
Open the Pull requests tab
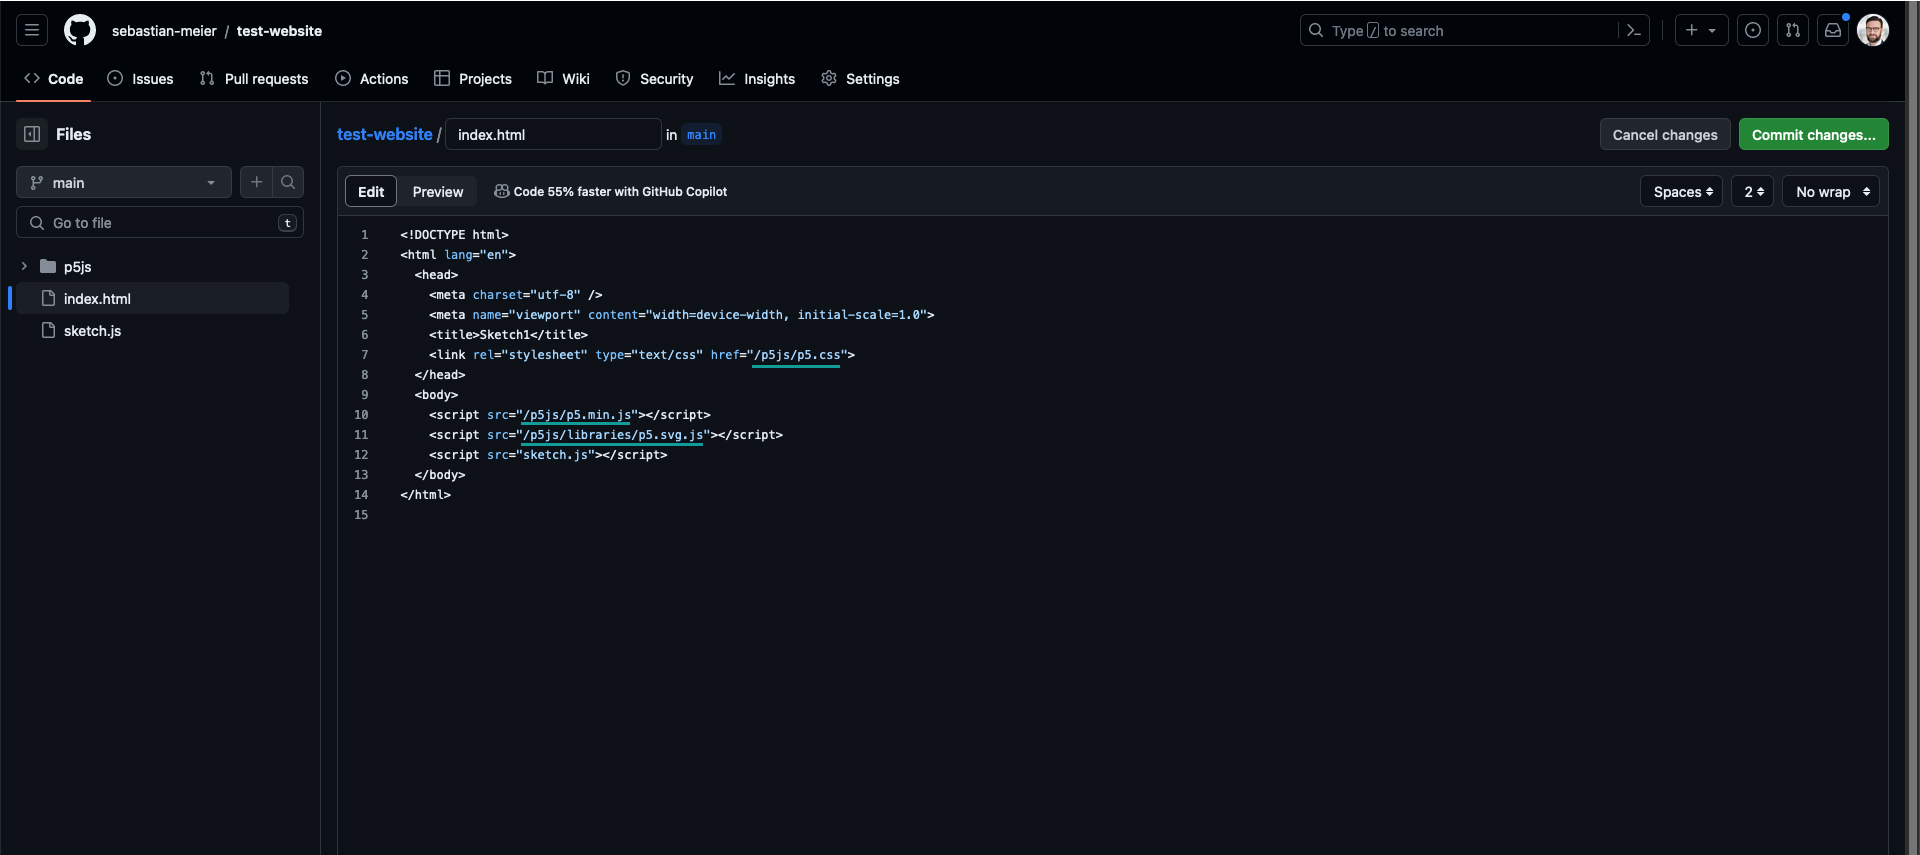pyautogui.click(x=254, y=78)
